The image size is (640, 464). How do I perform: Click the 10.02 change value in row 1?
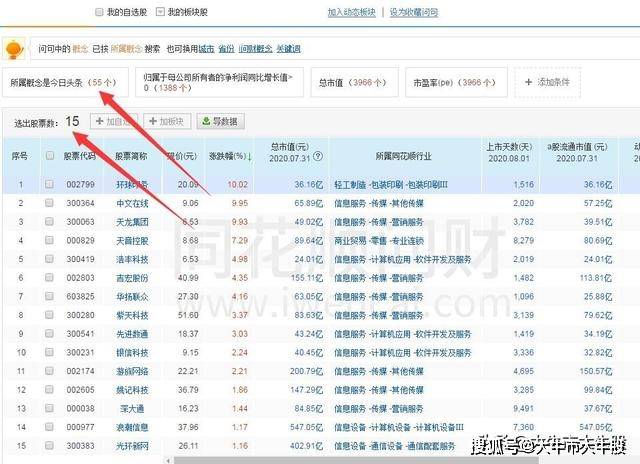coord(238,185)
